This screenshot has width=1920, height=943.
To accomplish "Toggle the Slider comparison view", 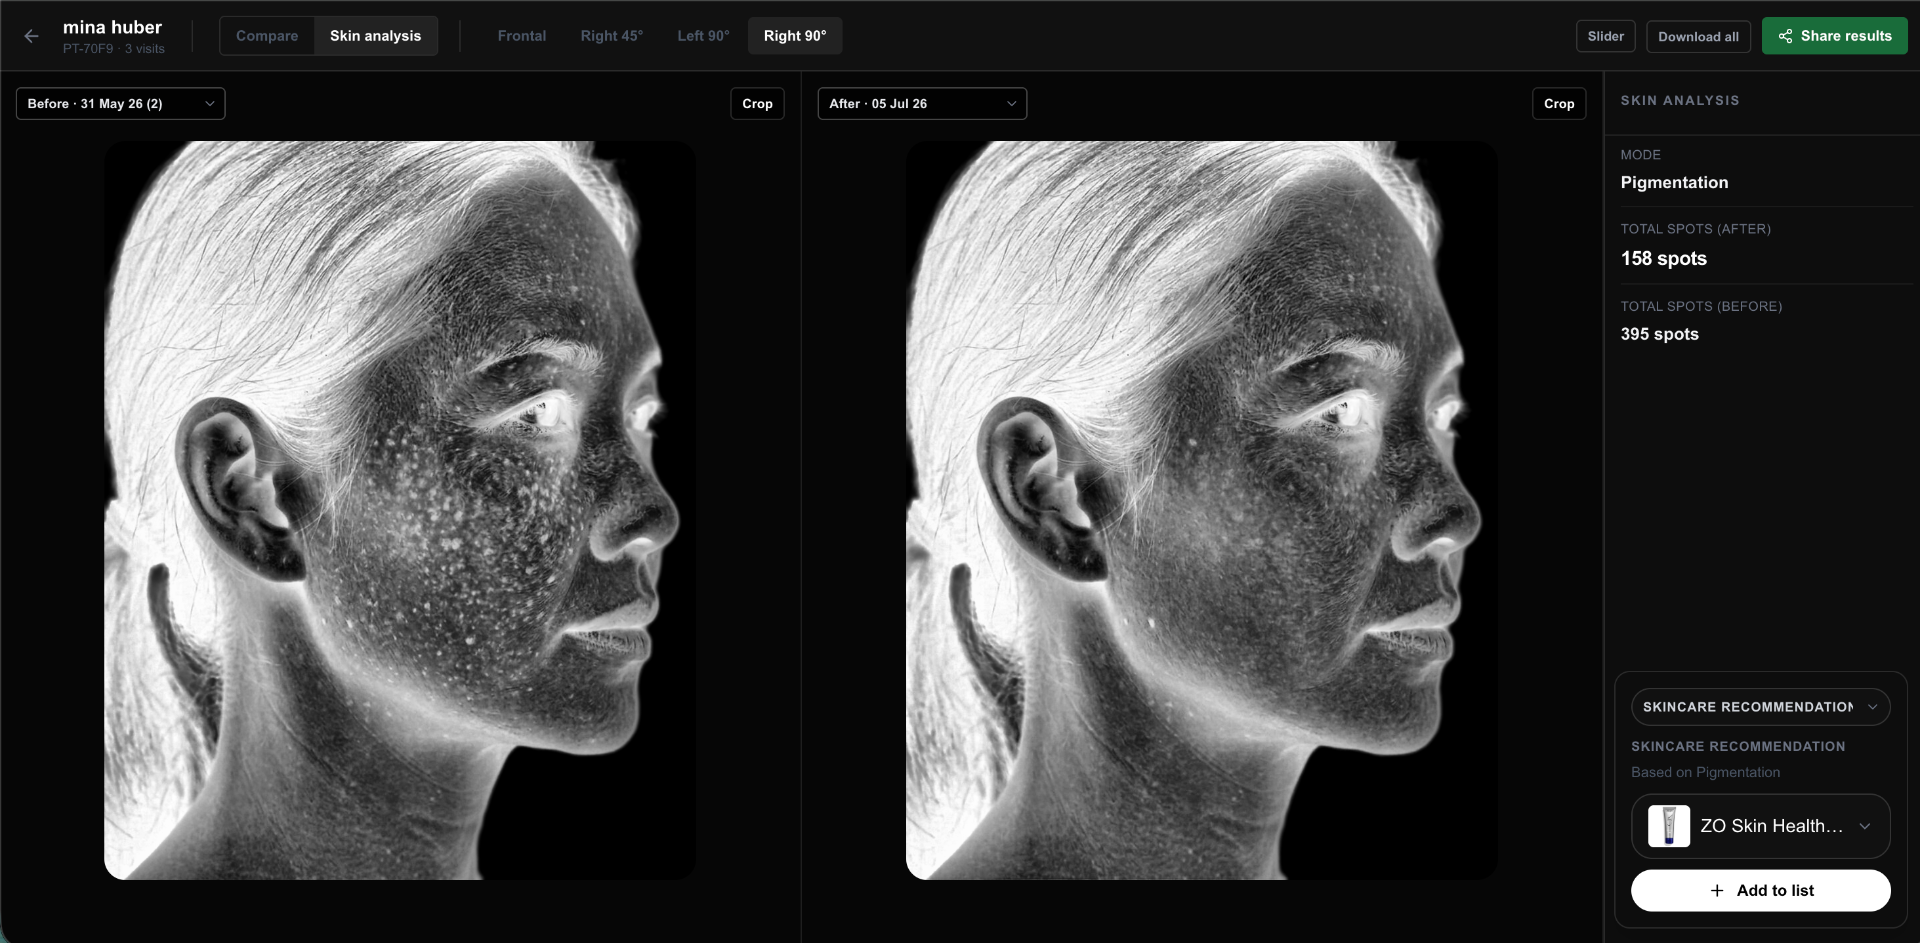I will tap(1605, 36).
